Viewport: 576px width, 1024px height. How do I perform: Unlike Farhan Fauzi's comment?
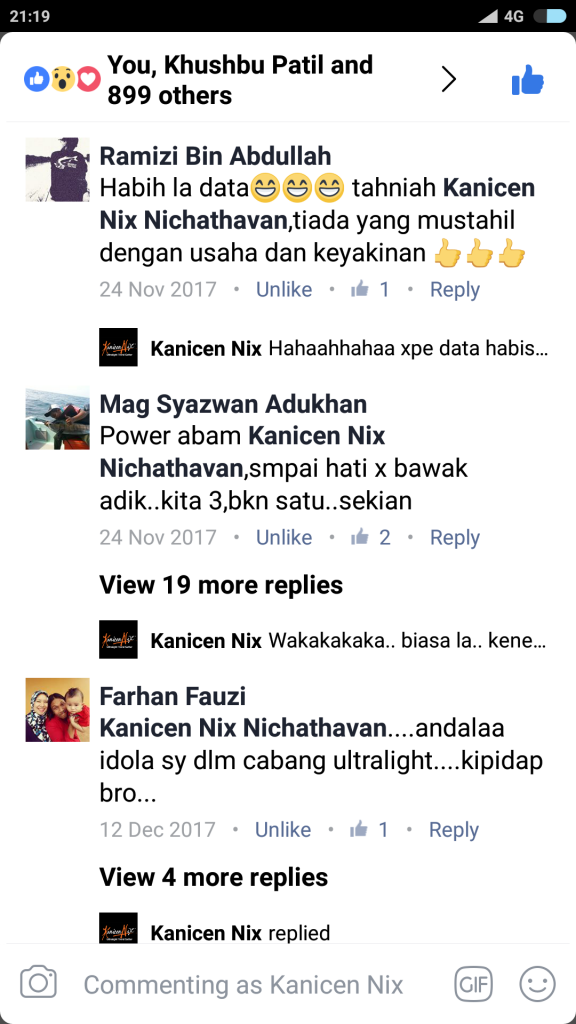pos(283,829)
